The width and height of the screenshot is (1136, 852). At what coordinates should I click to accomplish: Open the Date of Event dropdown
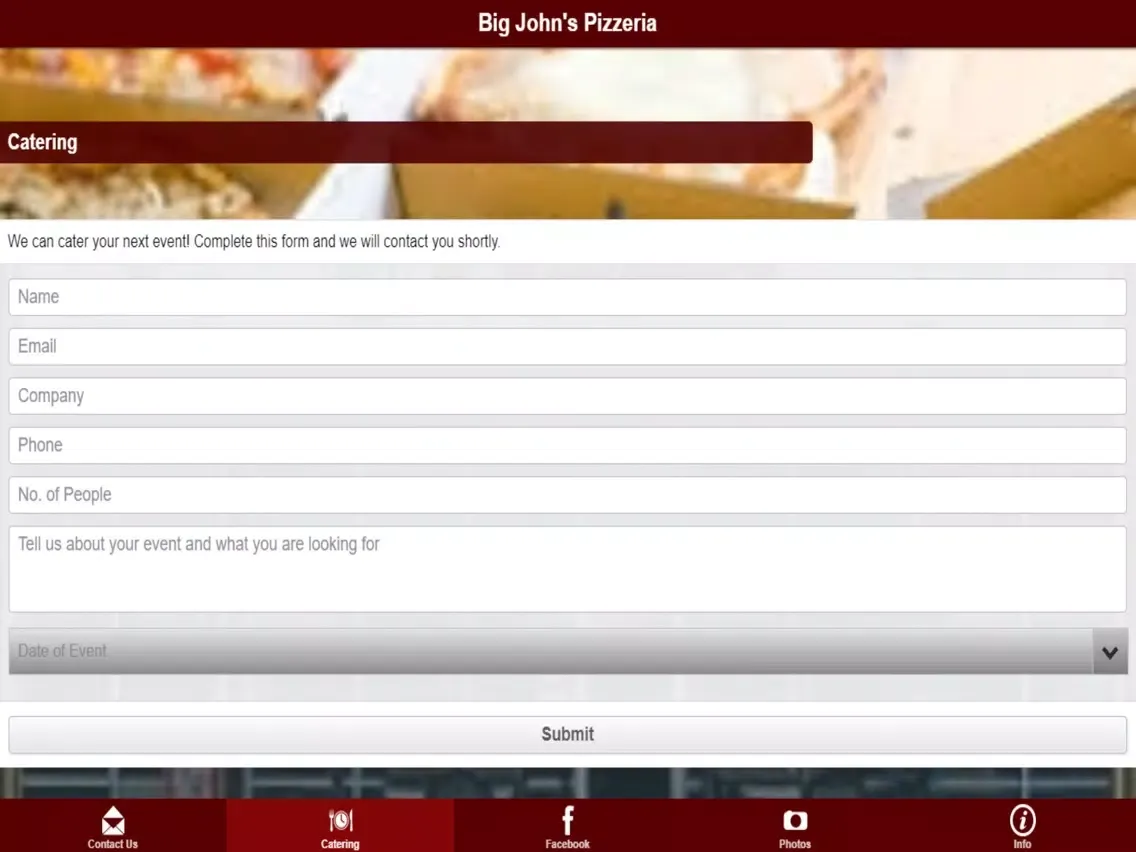coord(567,651)
